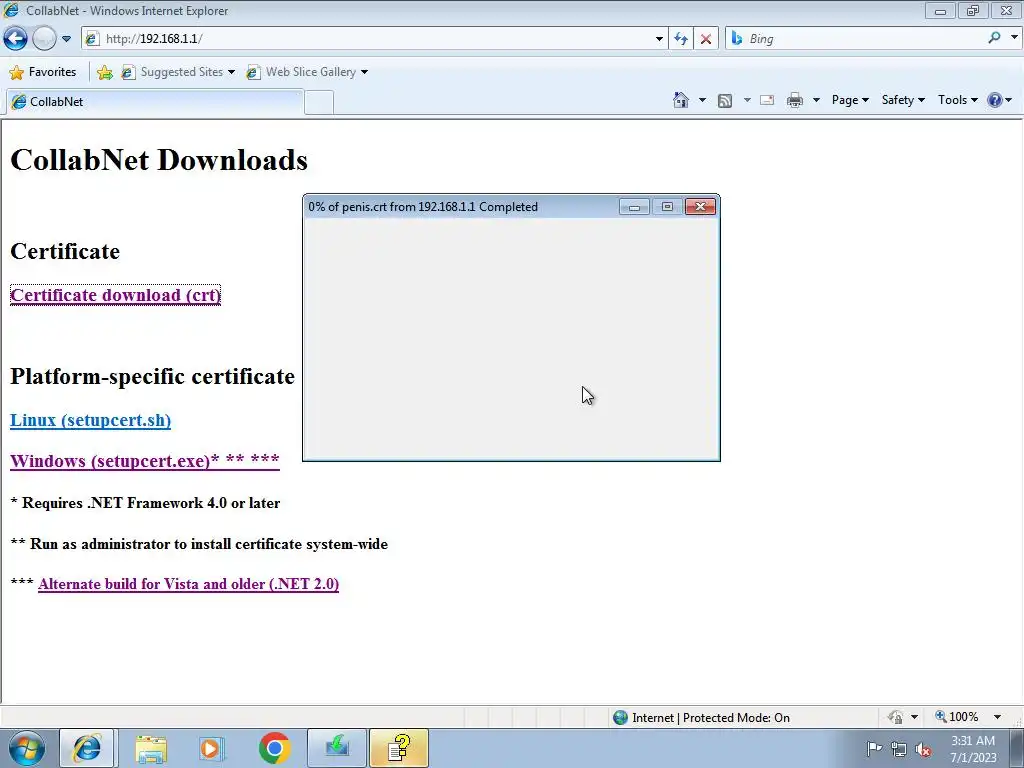Click the Internet Explorer taskbar icon
Viewport: 1024px width, 768px height.
click(x=87, y=748)
